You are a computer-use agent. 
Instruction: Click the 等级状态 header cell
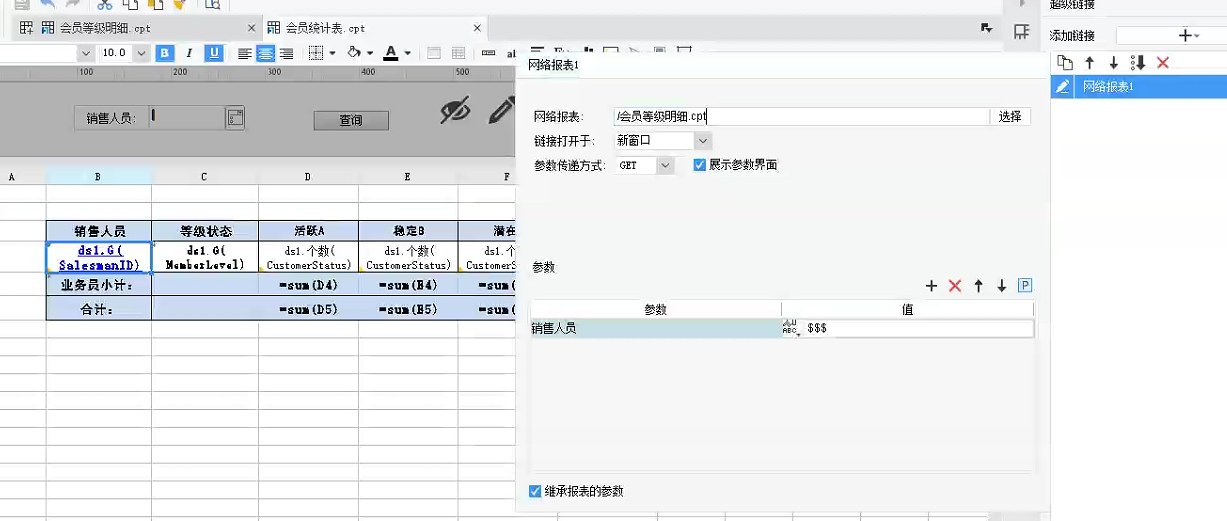[205, 231]
